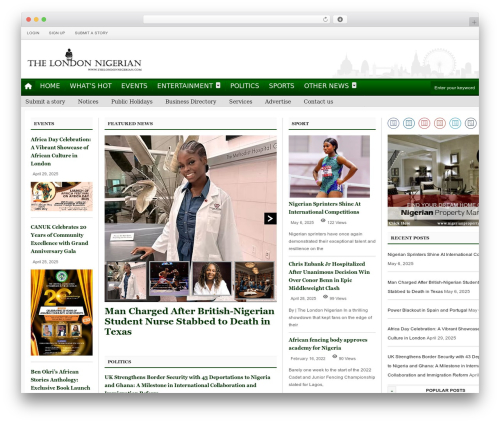Open African fencing body approves academy article
500x423 pixels.
click(x=328, y=344)
